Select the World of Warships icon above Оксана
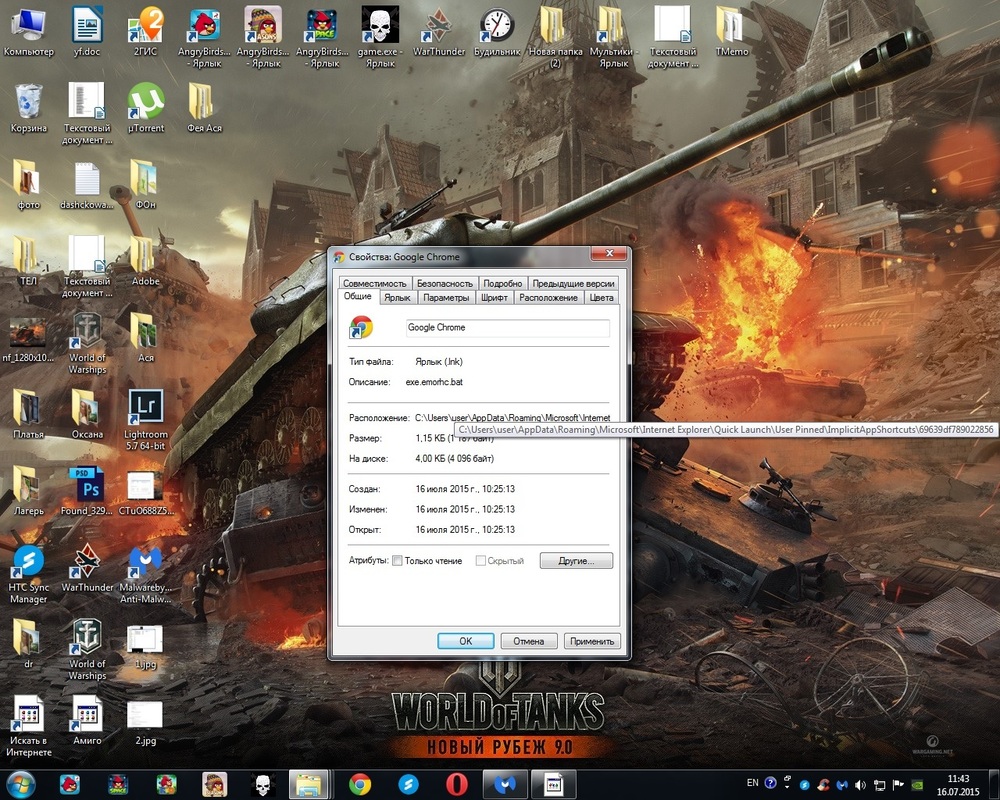Screen dimensions: 1000x800 click(x=87, y=343)
